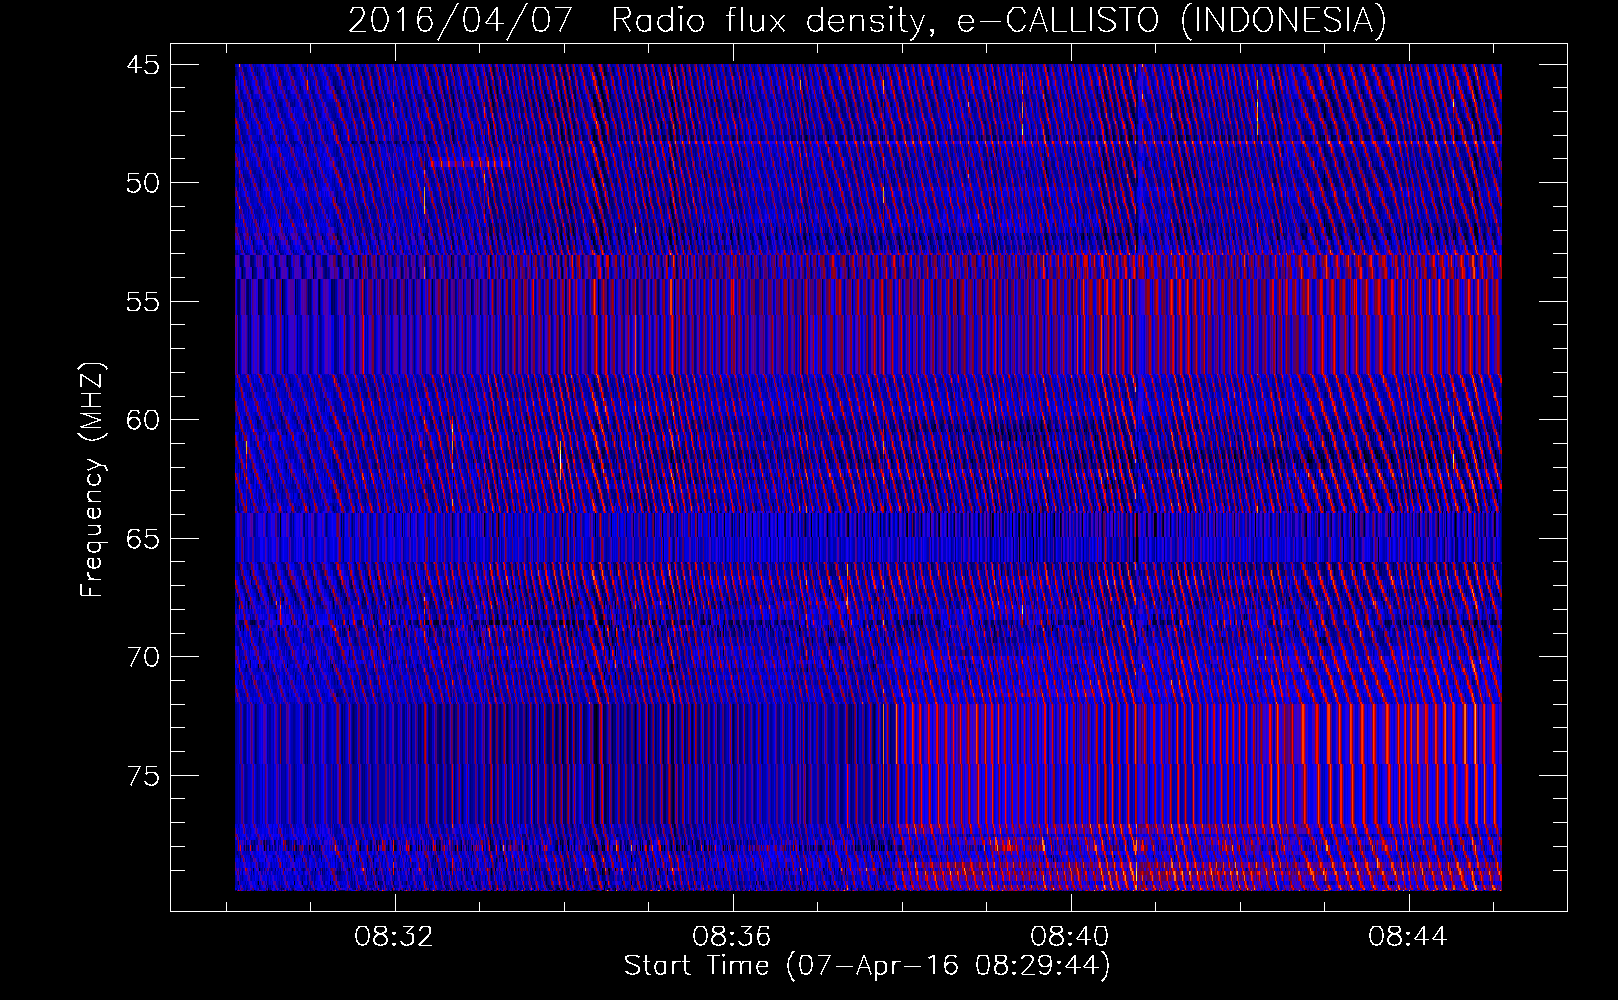Click the 08:36 time tick label

tap(732, 937)
